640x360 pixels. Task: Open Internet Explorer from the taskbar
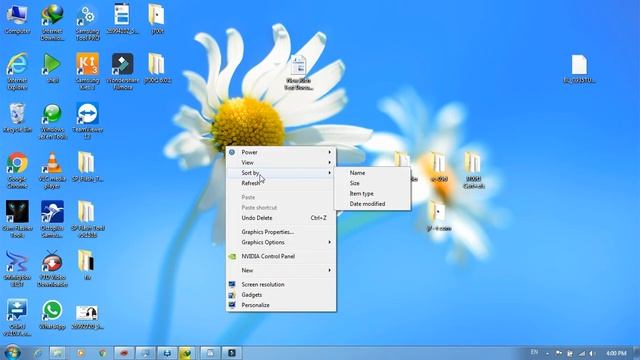pyautogui.click(x=38, y=353)
